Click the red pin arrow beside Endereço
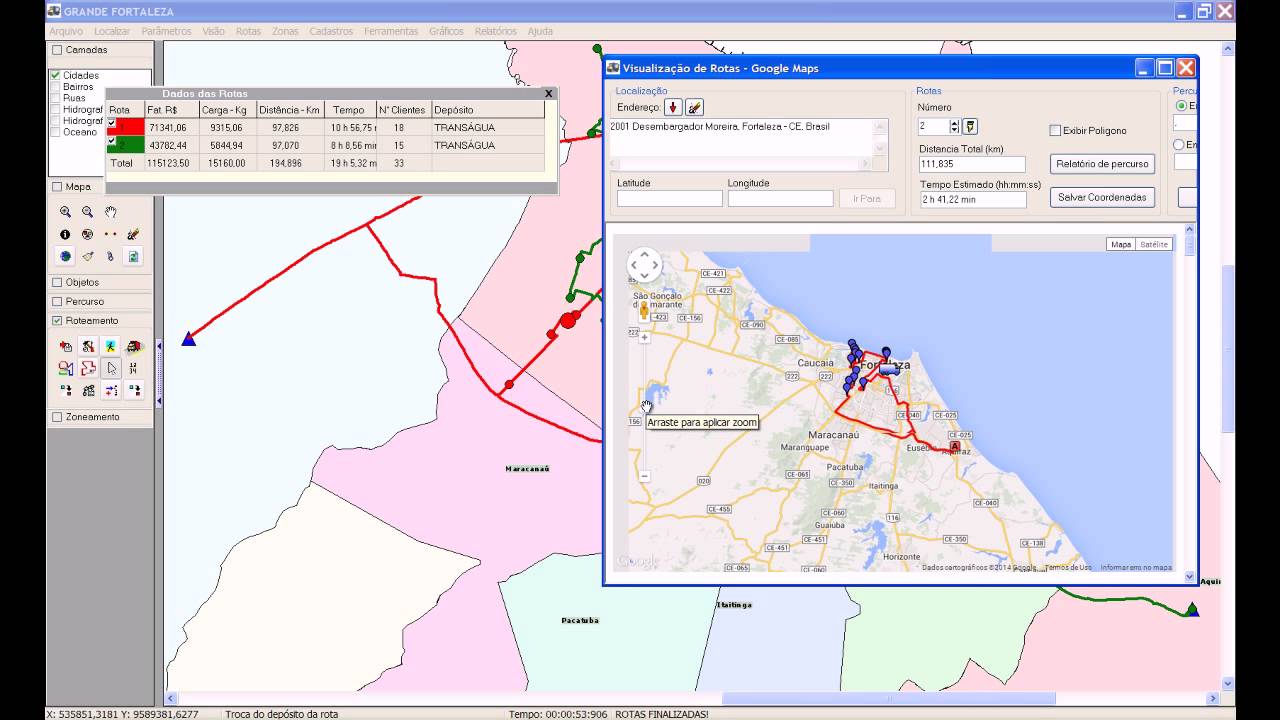 pyautogui.click(x=673, y=107)
